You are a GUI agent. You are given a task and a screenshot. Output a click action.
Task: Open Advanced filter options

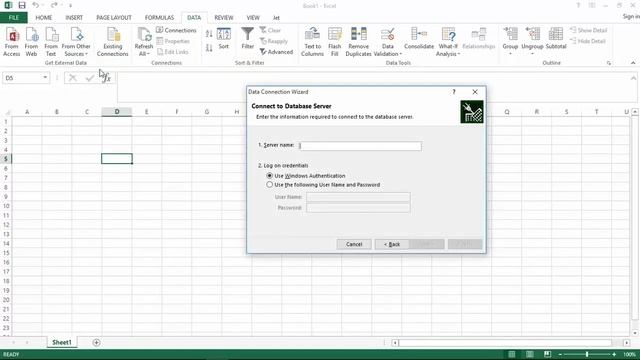coord(276,52)
